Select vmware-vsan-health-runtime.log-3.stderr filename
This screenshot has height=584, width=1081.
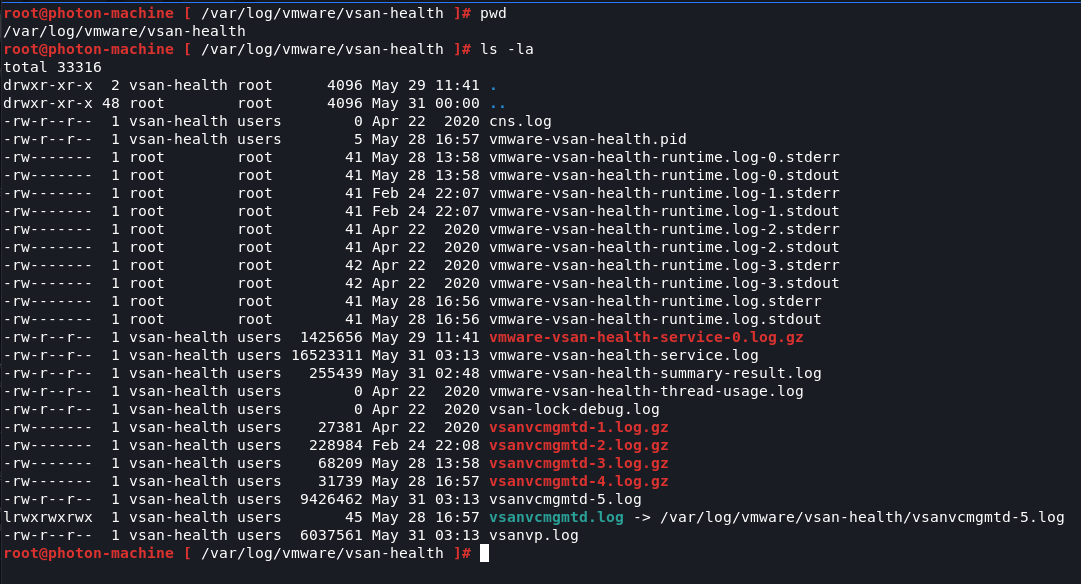(x=664, y=265)
